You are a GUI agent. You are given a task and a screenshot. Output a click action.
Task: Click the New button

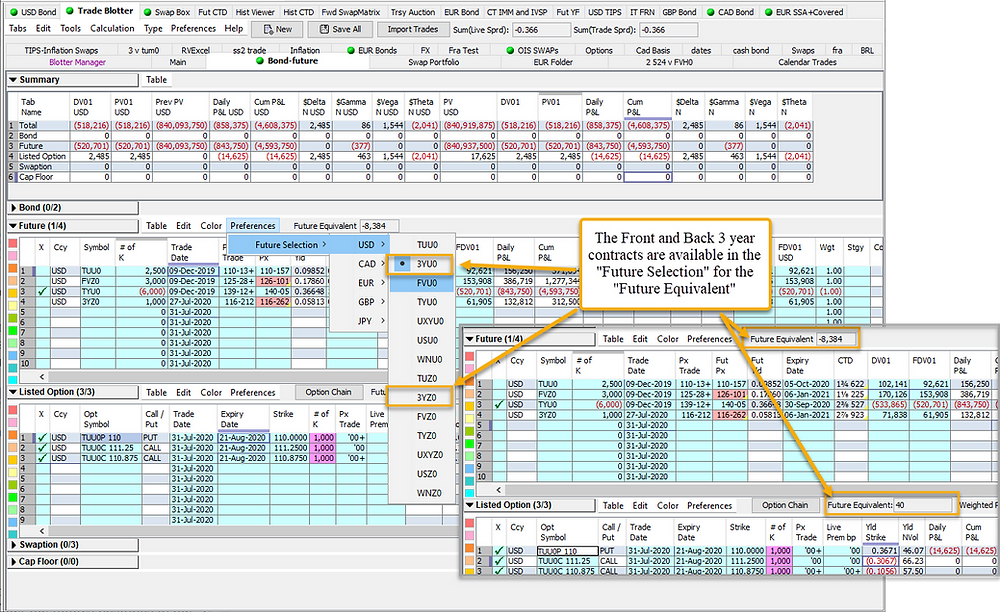point(276,29)
